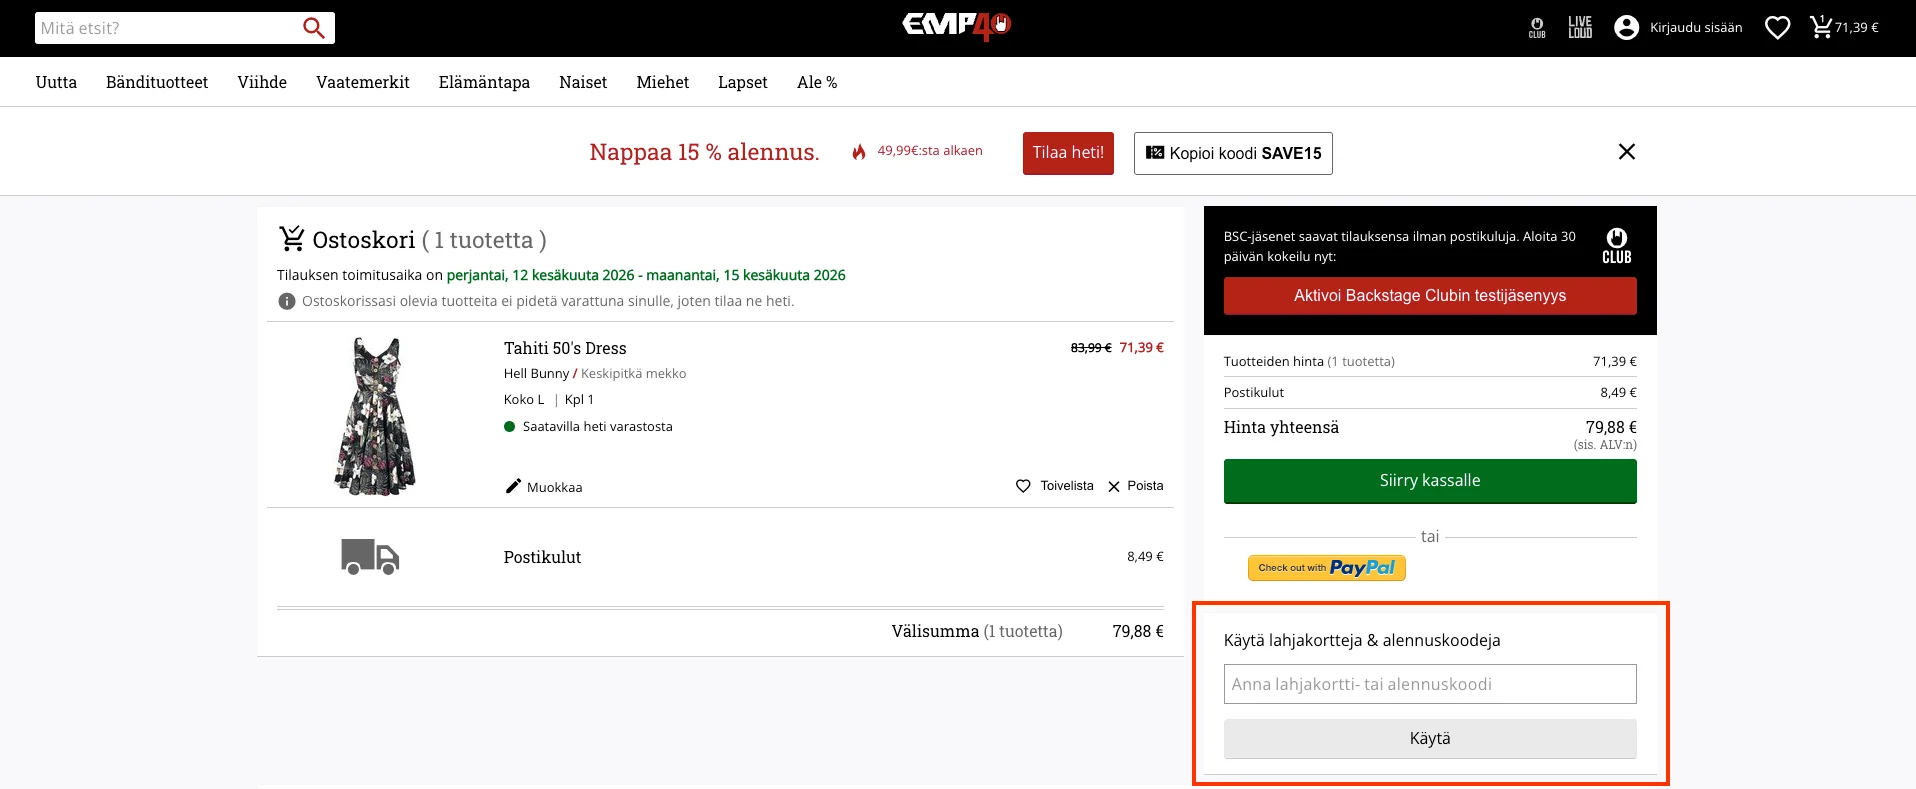Click the Hell Bunny brand link
This screenshot has width=1916, height=789.
pyautogui.click(x=536, y=373)
